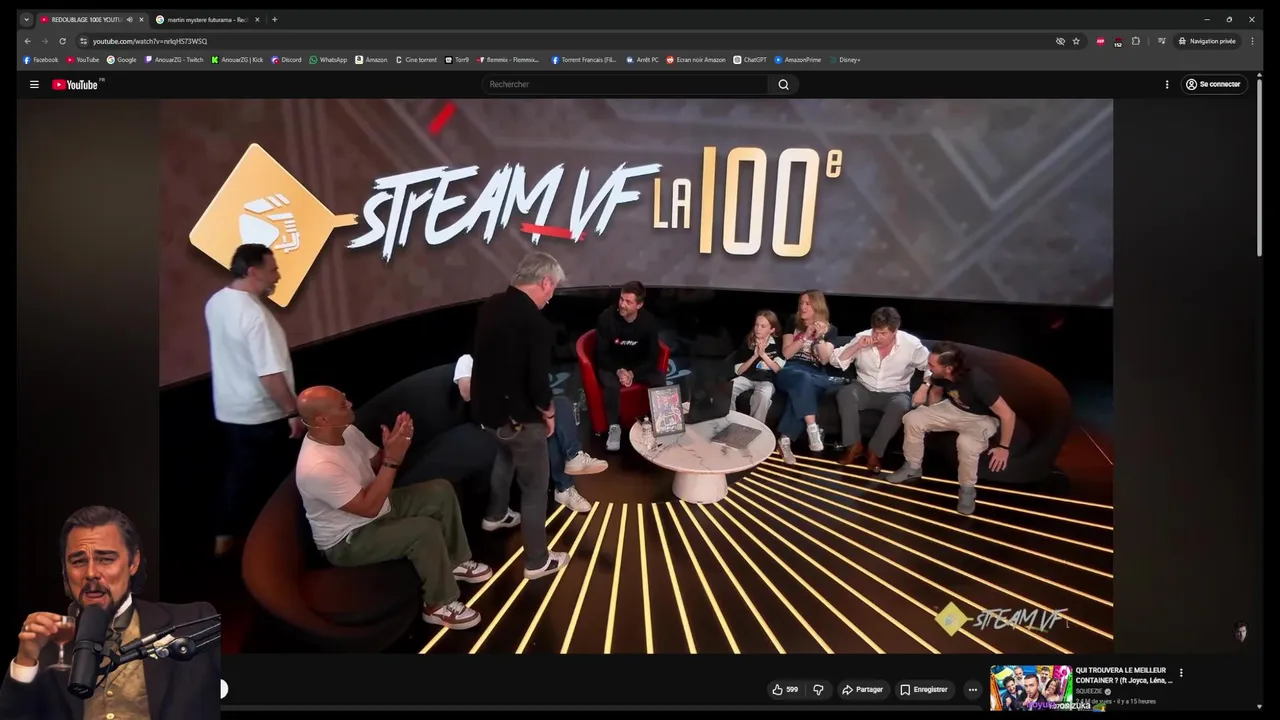Click the youtube.com address bar URL
This screenshot has height=720, width=1280.
[150, 41]
